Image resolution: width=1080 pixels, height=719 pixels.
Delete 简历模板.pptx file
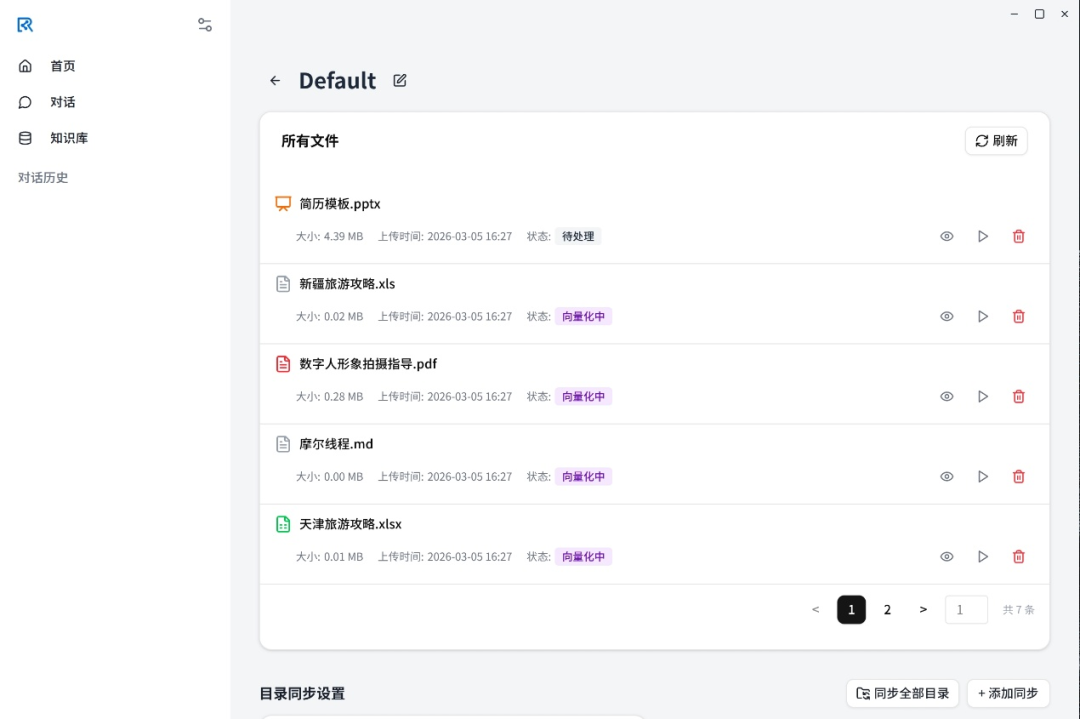click(x=1019, y=236)
